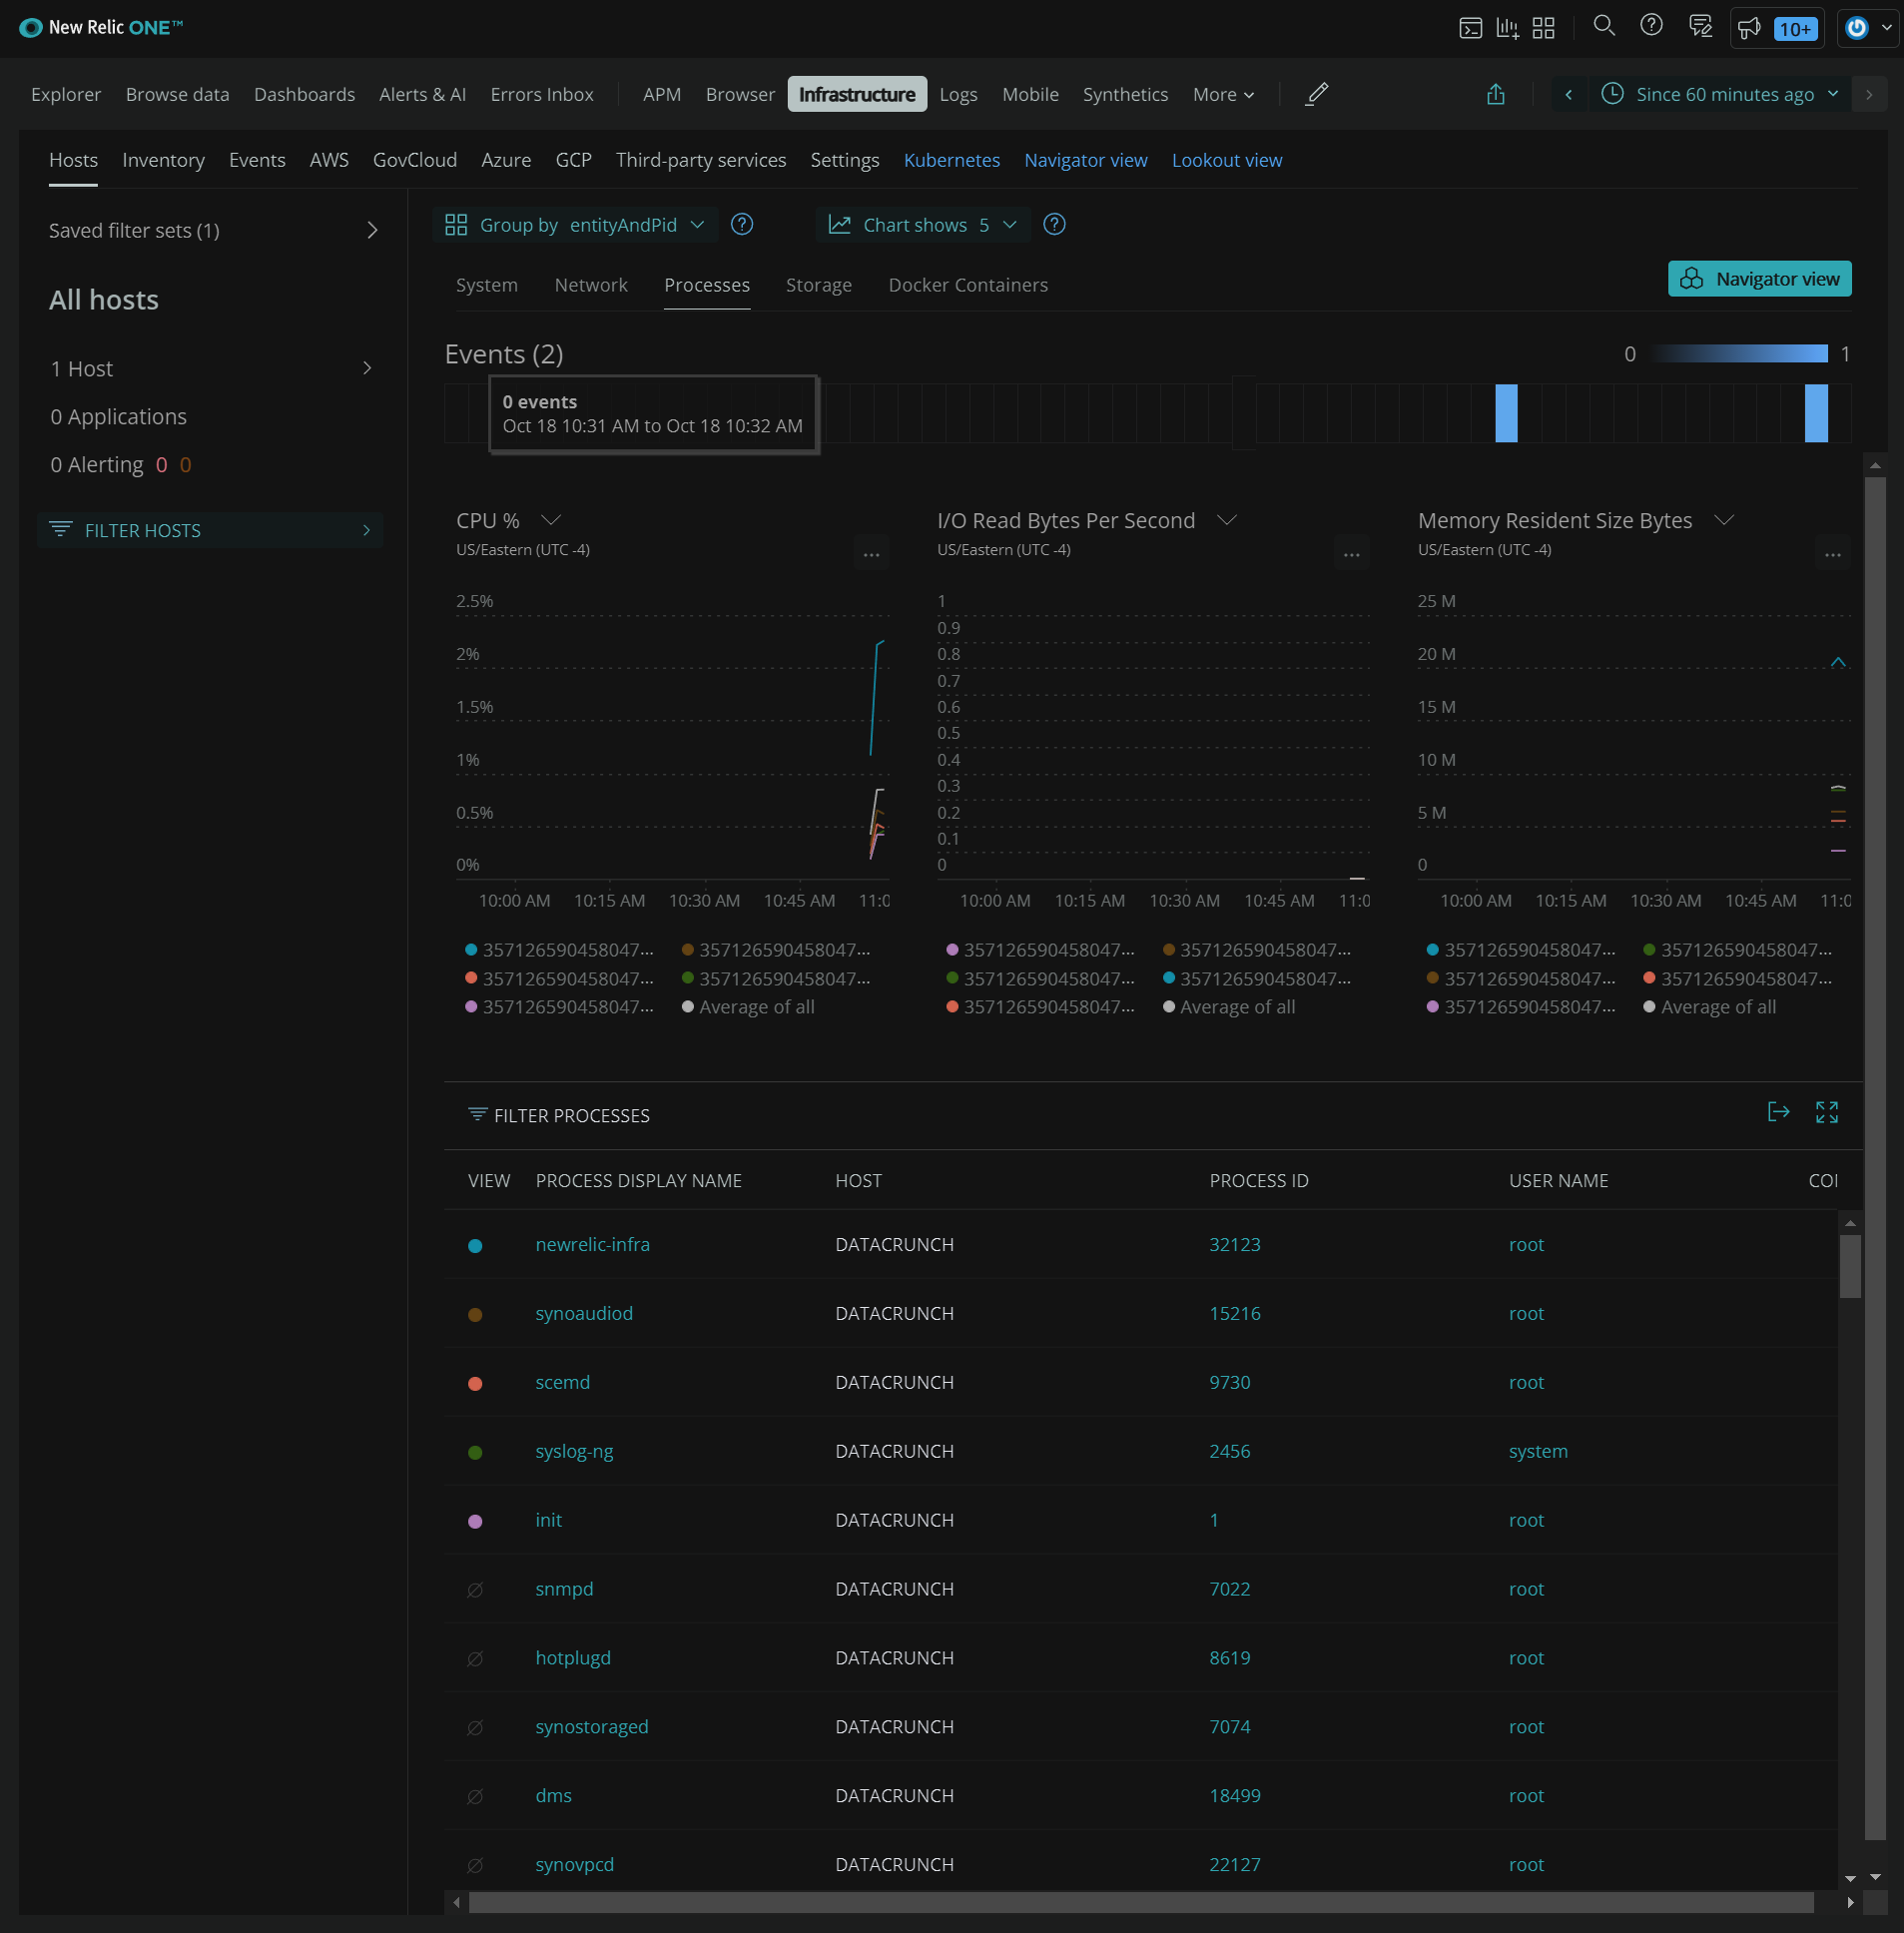Open the newrelic-infra process link
This screenshot has height=1933, width=1904.
click(592, 1244)
